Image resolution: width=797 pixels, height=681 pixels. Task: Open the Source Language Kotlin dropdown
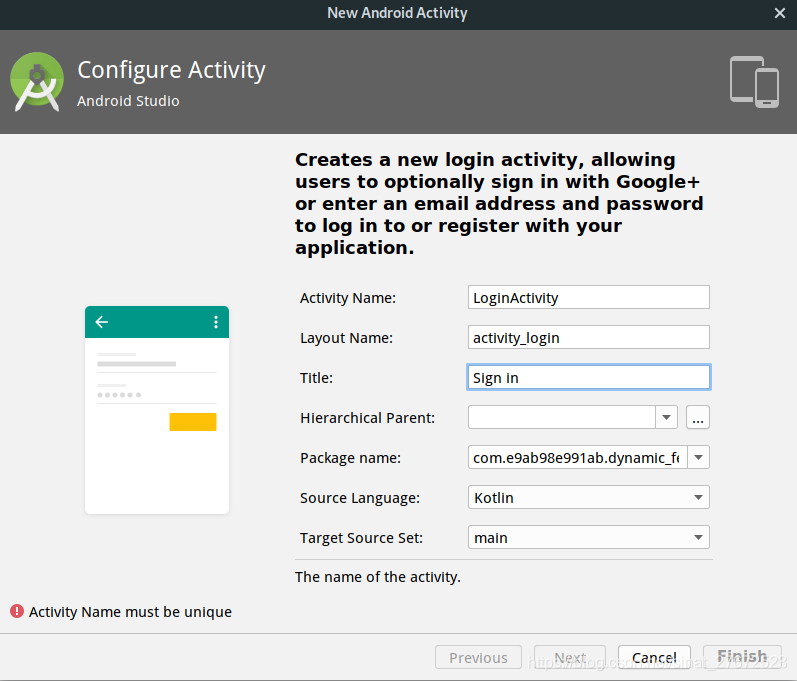click(x=589, y=498)
